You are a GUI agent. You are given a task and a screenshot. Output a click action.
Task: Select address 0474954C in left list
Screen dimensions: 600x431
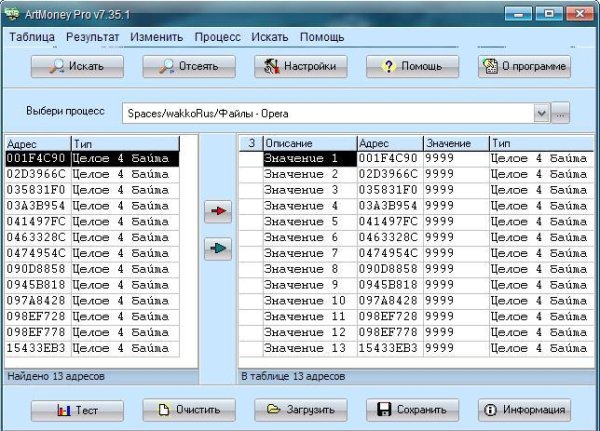point(36,253)
